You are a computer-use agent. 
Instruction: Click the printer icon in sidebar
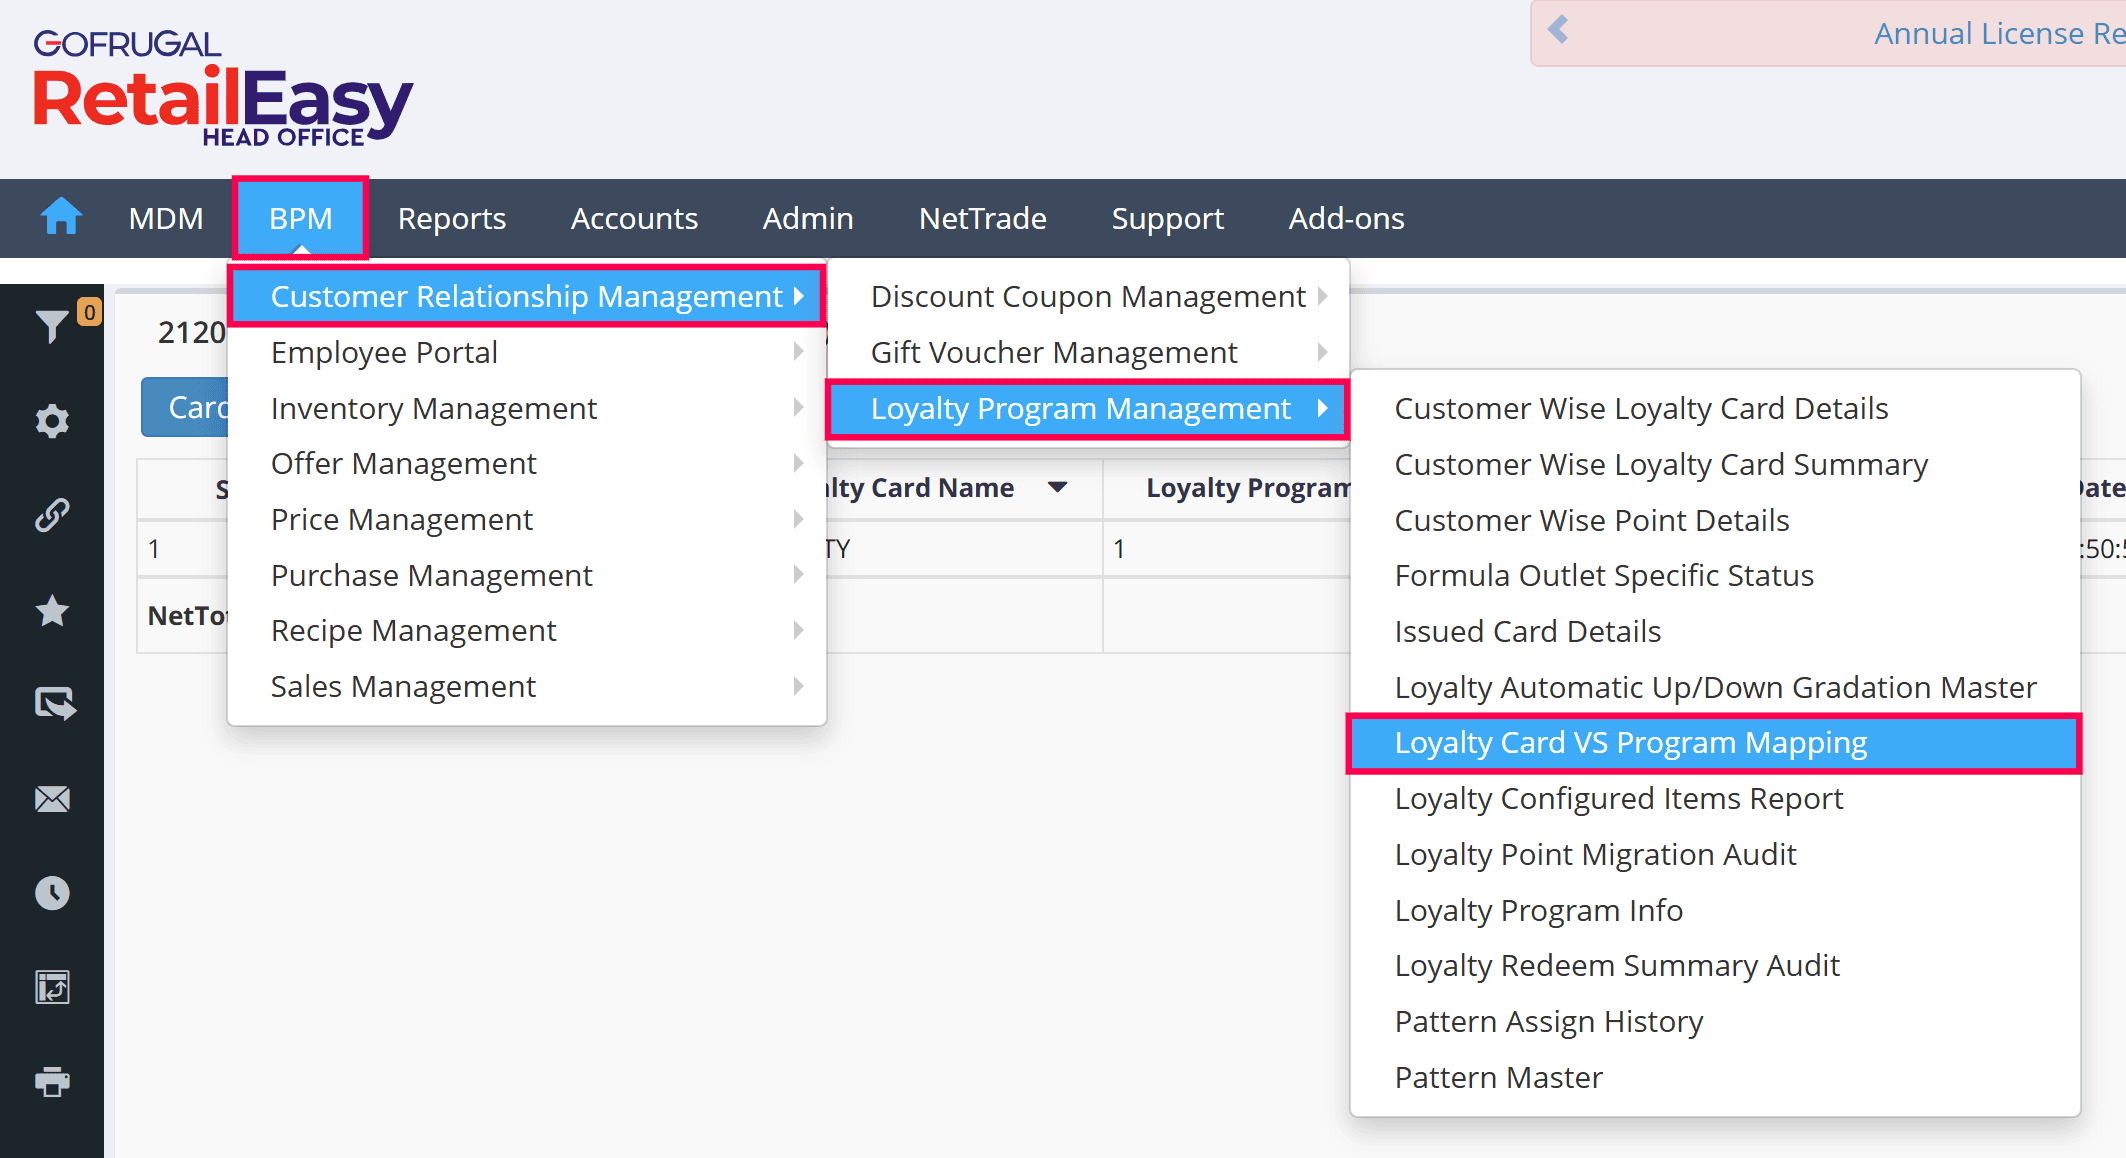pyautogui.click(x=52, y=1081)
